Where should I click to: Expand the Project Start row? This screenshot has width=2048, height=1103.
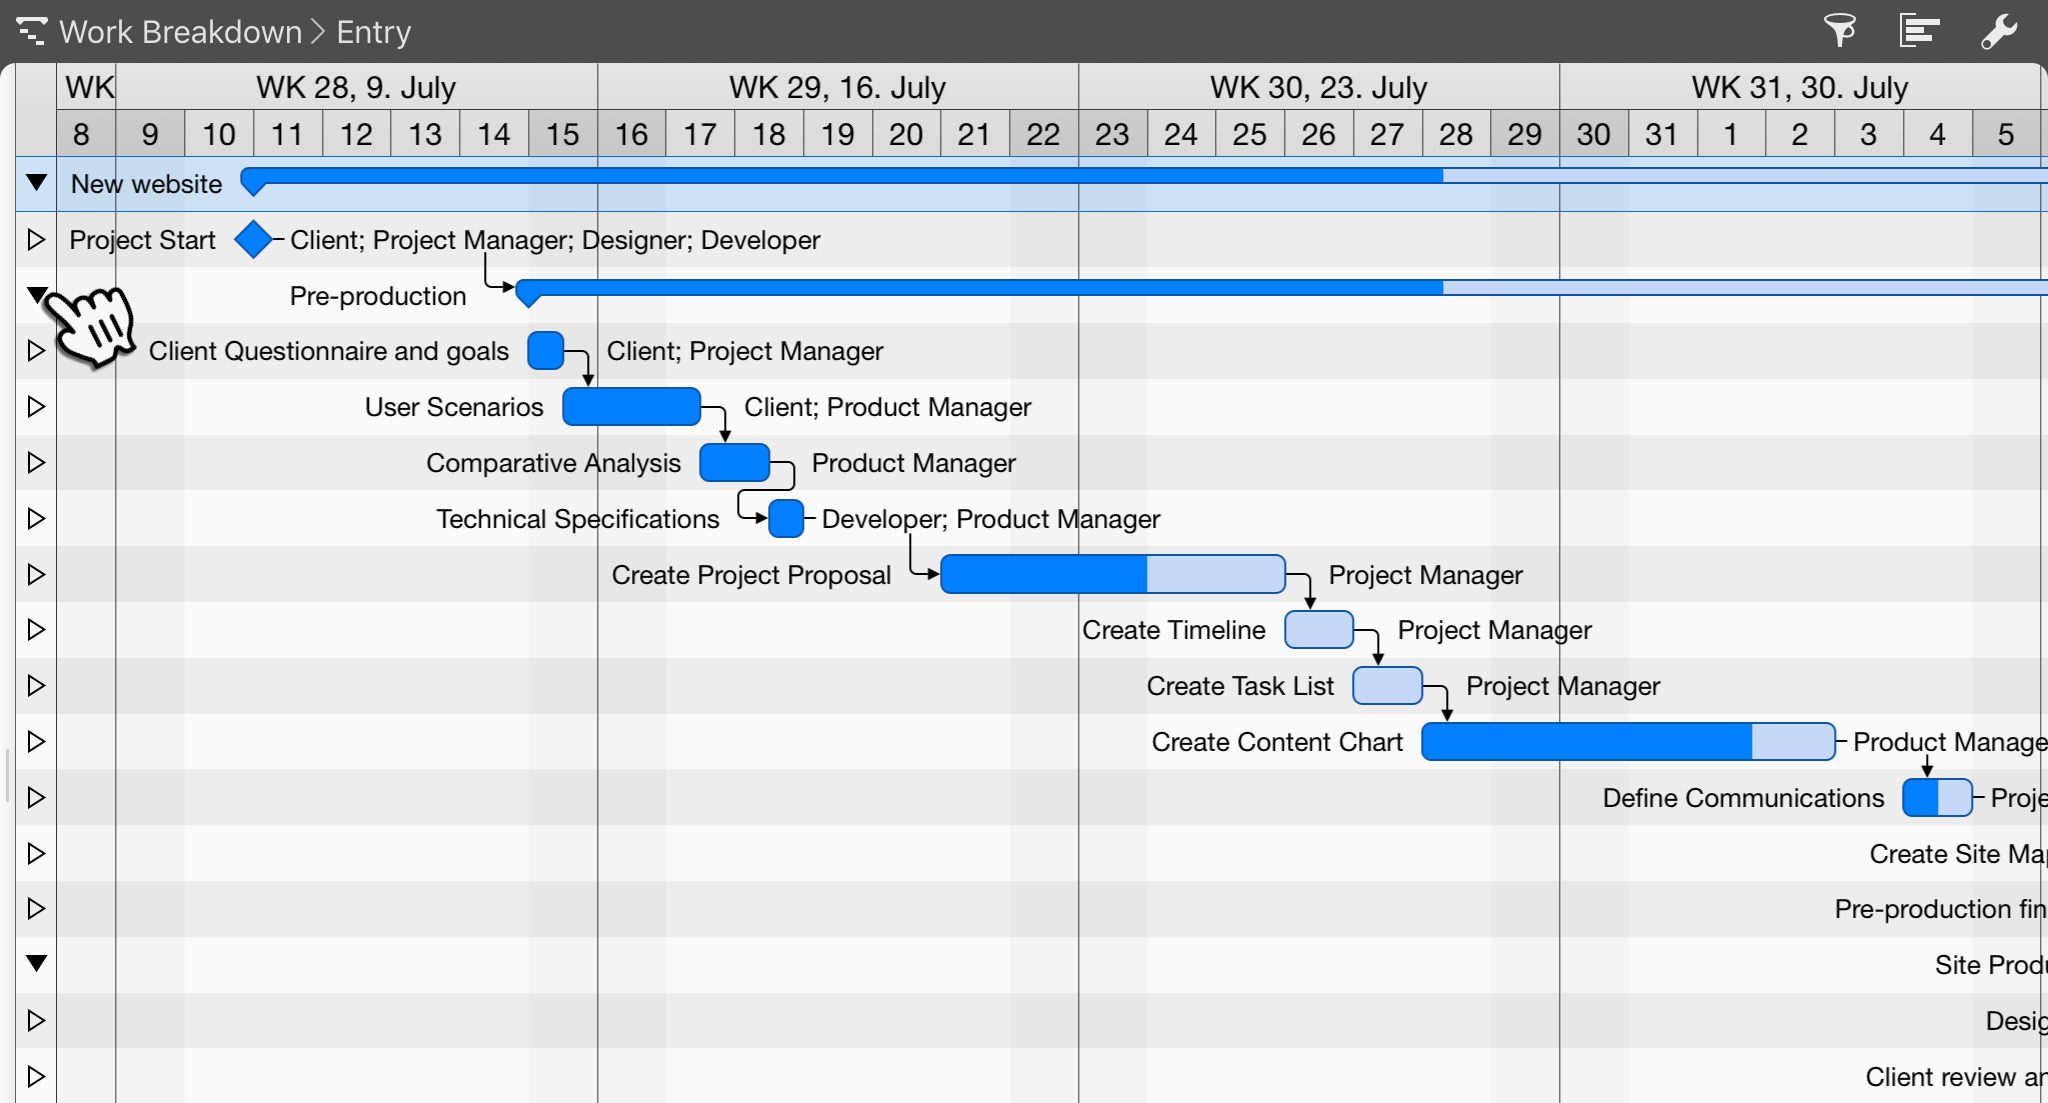click(36, 240)
